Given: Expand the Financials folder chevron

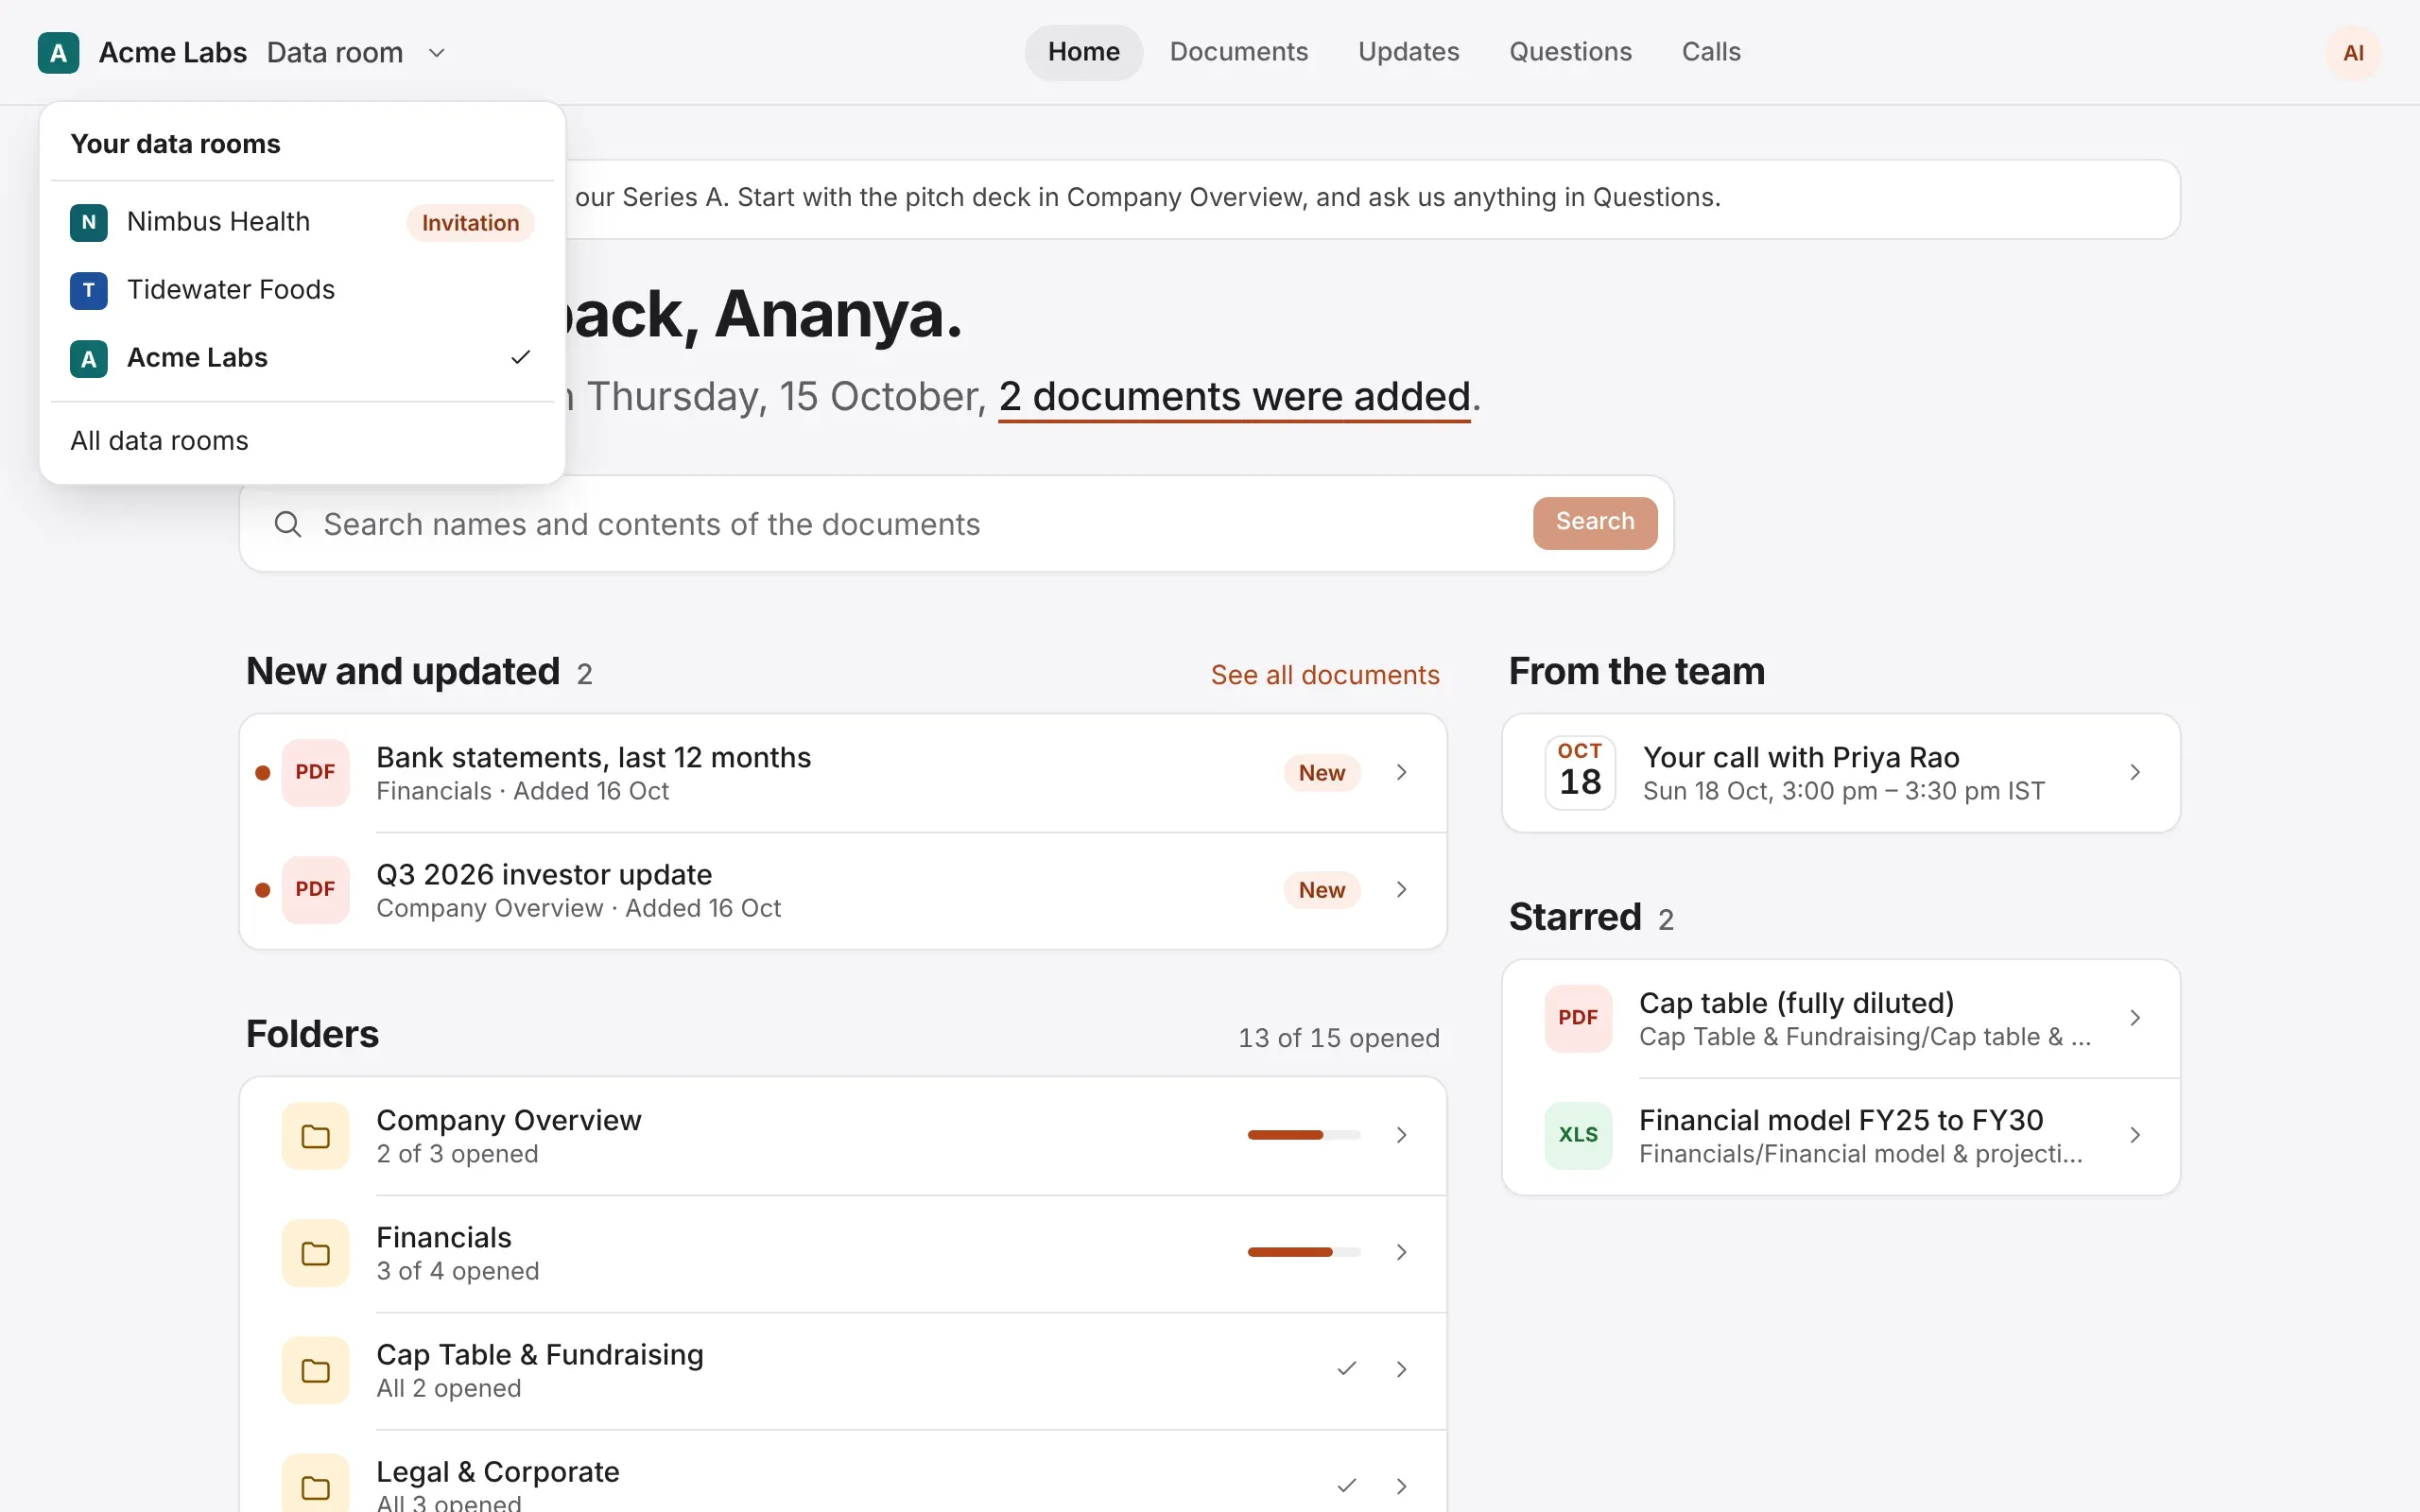Looking at the screenshot, I should (x=1402, y=1252).
